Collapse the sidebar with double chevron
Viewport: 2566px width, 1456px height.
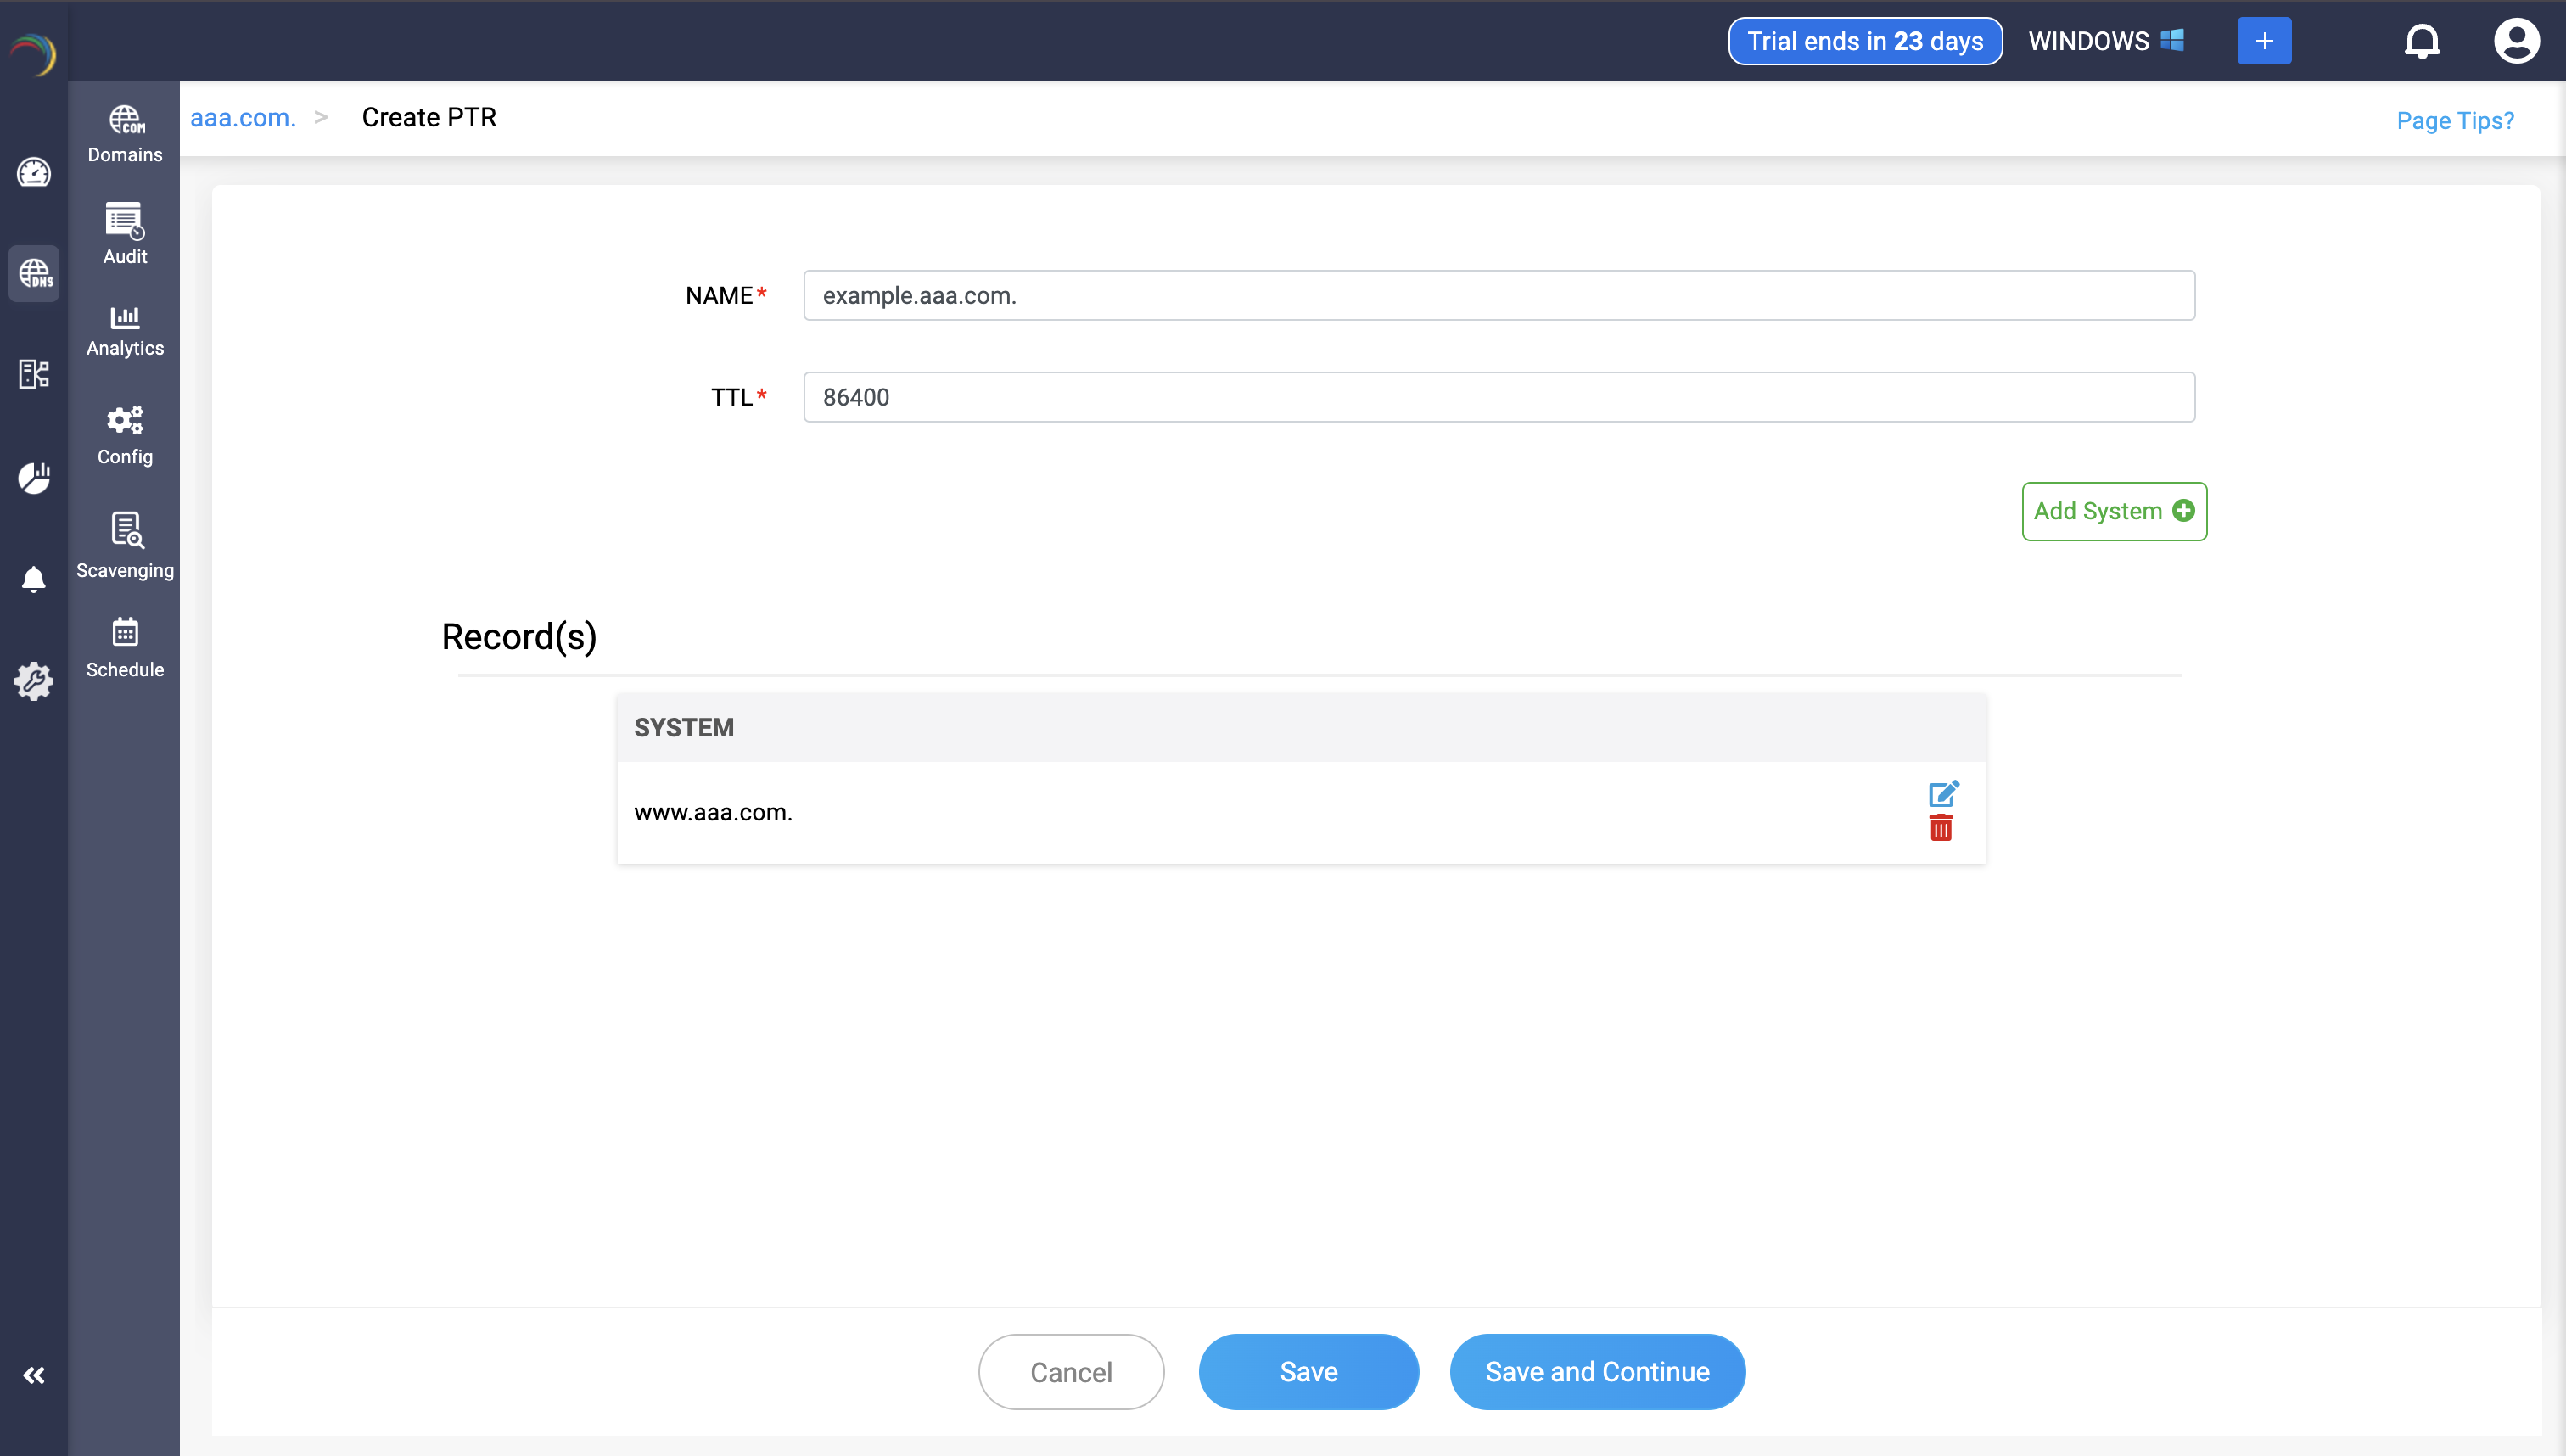tap(34, 1375)
